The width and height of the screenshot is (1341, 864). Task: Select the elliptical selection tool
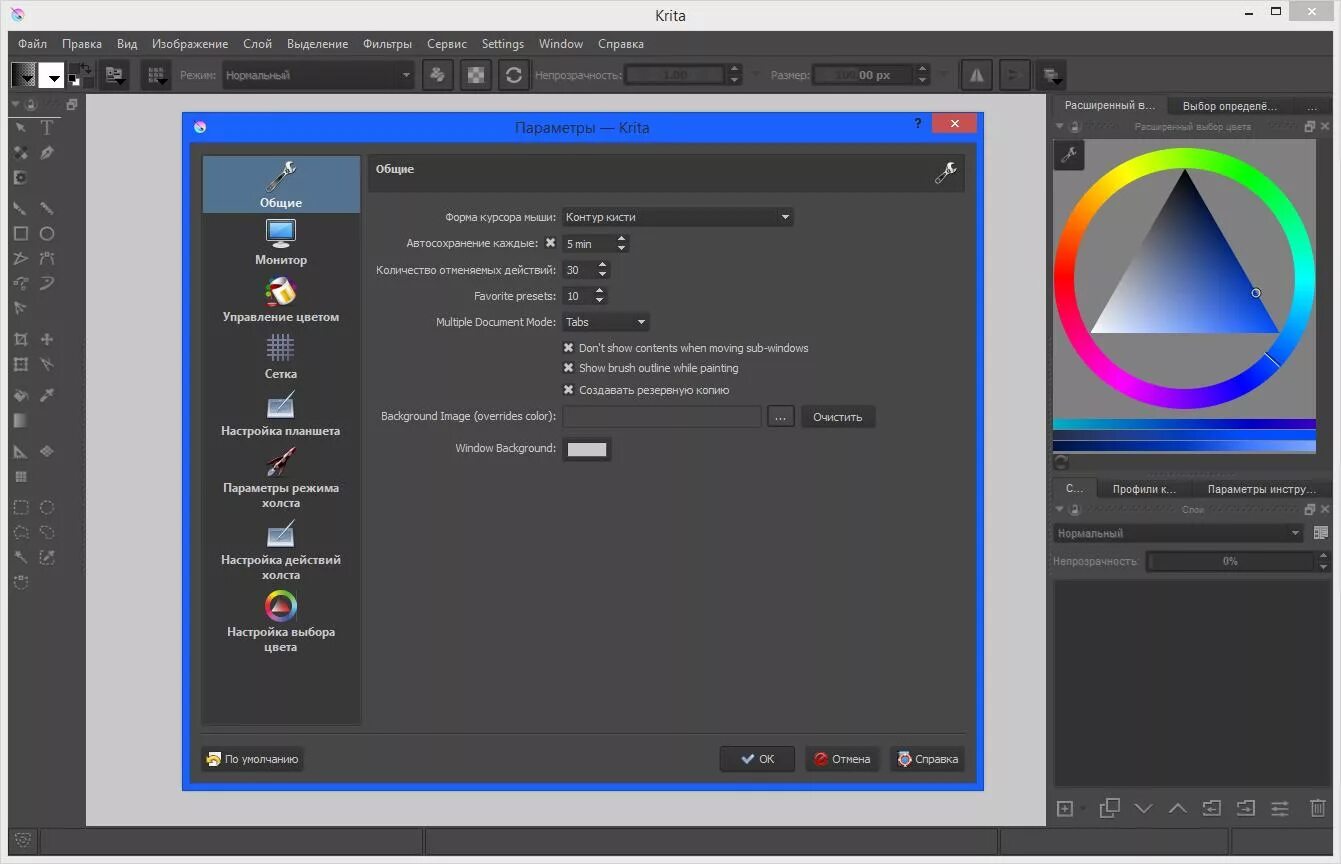point(46,507)
